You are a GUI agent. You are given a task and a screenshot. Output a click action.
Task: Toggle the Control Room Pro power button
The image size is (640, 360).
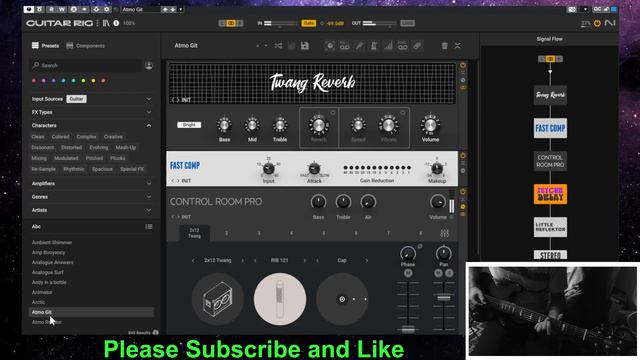click(x=463, y=191)
